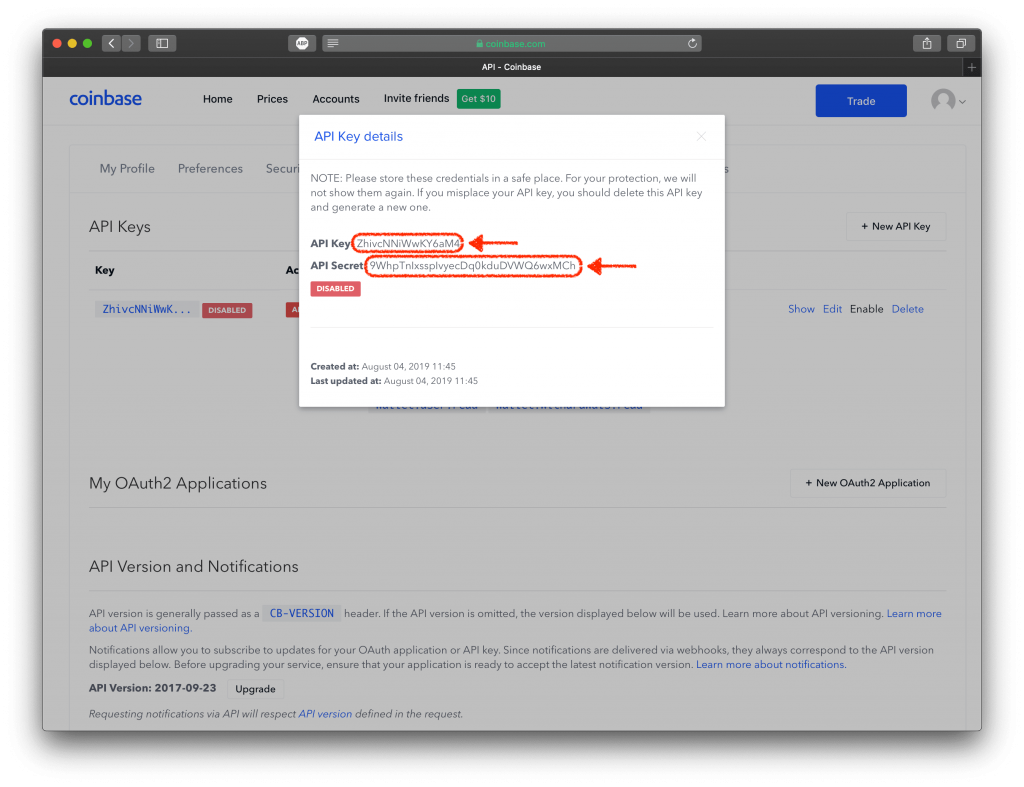Click the API - Coinbase tab title
The height and width of the screenshot is (787, 1024).
click(x=511, y=67)
